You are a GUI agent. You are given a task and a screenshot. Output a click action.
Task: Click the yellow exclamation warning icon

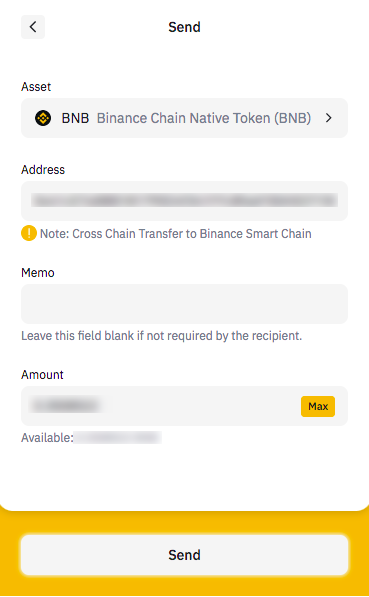[x=29, y=233]
